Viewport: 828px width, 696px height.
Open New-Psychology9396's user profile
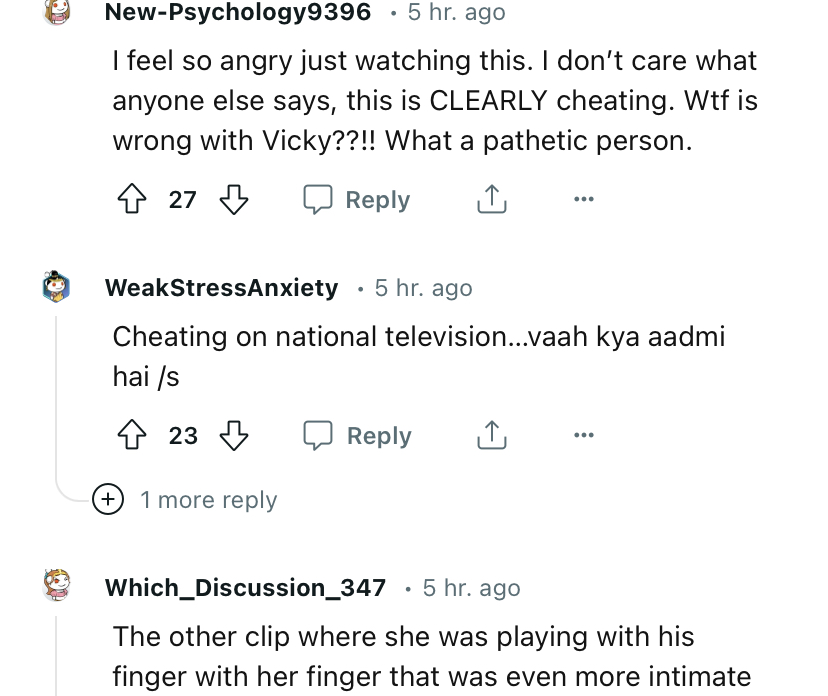click(x=238, y=13)
